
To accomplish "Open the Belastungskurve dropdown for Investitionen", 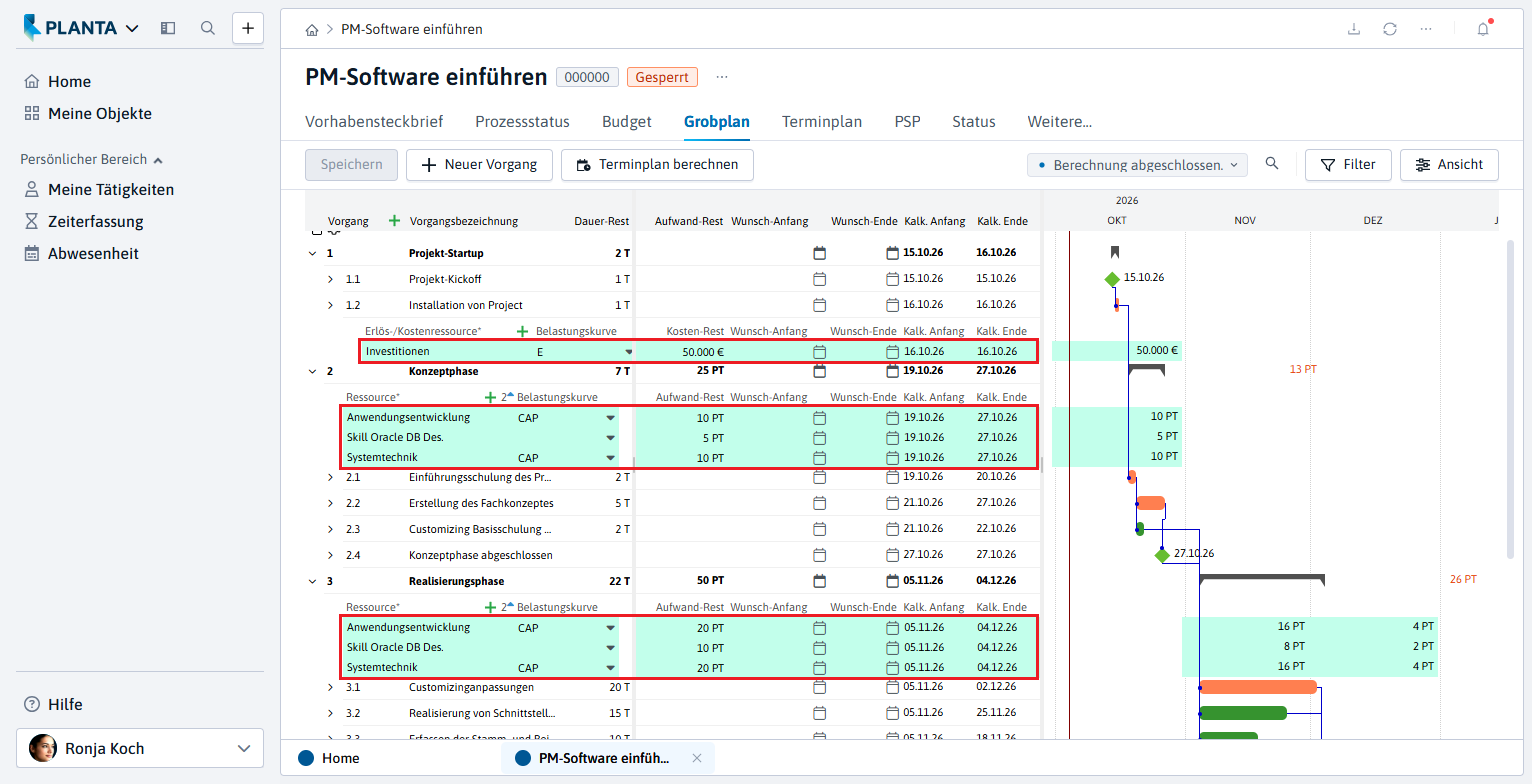I will pos(629,352).
